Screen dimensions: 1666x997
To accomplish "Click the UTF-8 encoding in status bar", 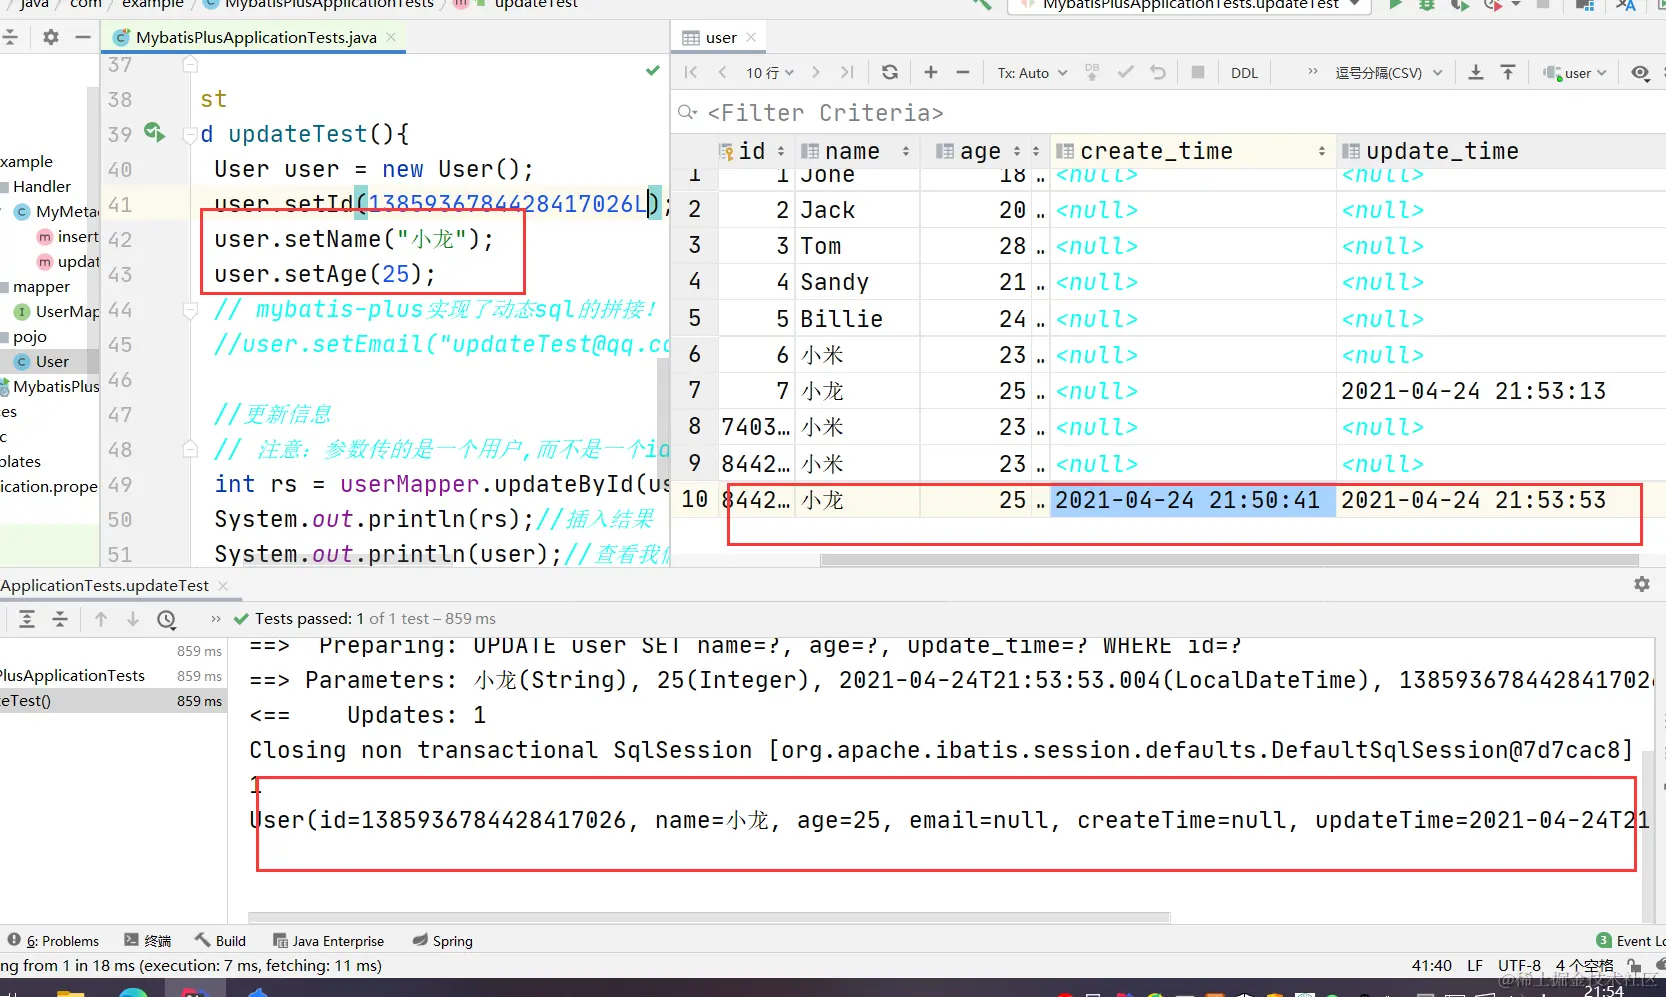I will pyautogui.click(x=1519, y=965).
